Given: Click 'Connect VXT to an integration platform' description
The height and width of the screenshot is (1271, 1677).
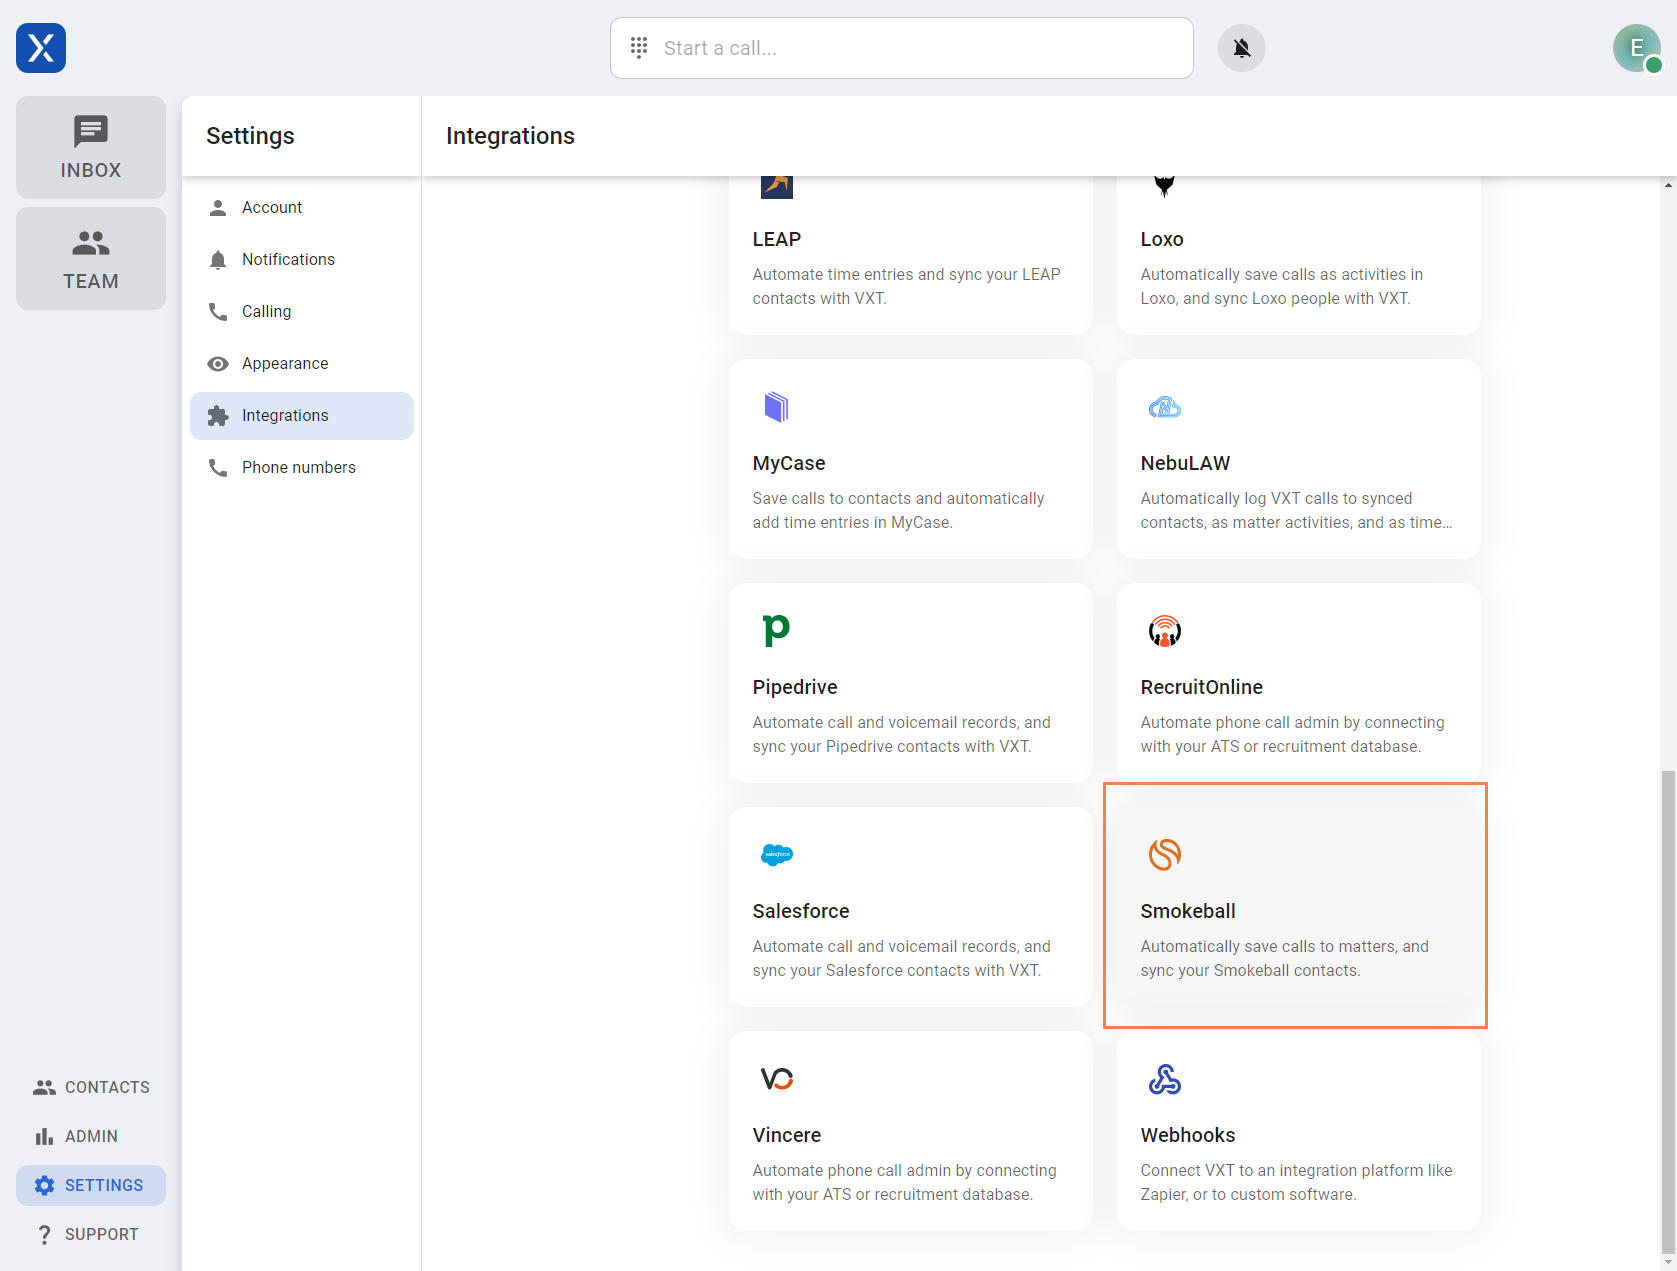Looking at the screenshot, I should 1296,1182.
